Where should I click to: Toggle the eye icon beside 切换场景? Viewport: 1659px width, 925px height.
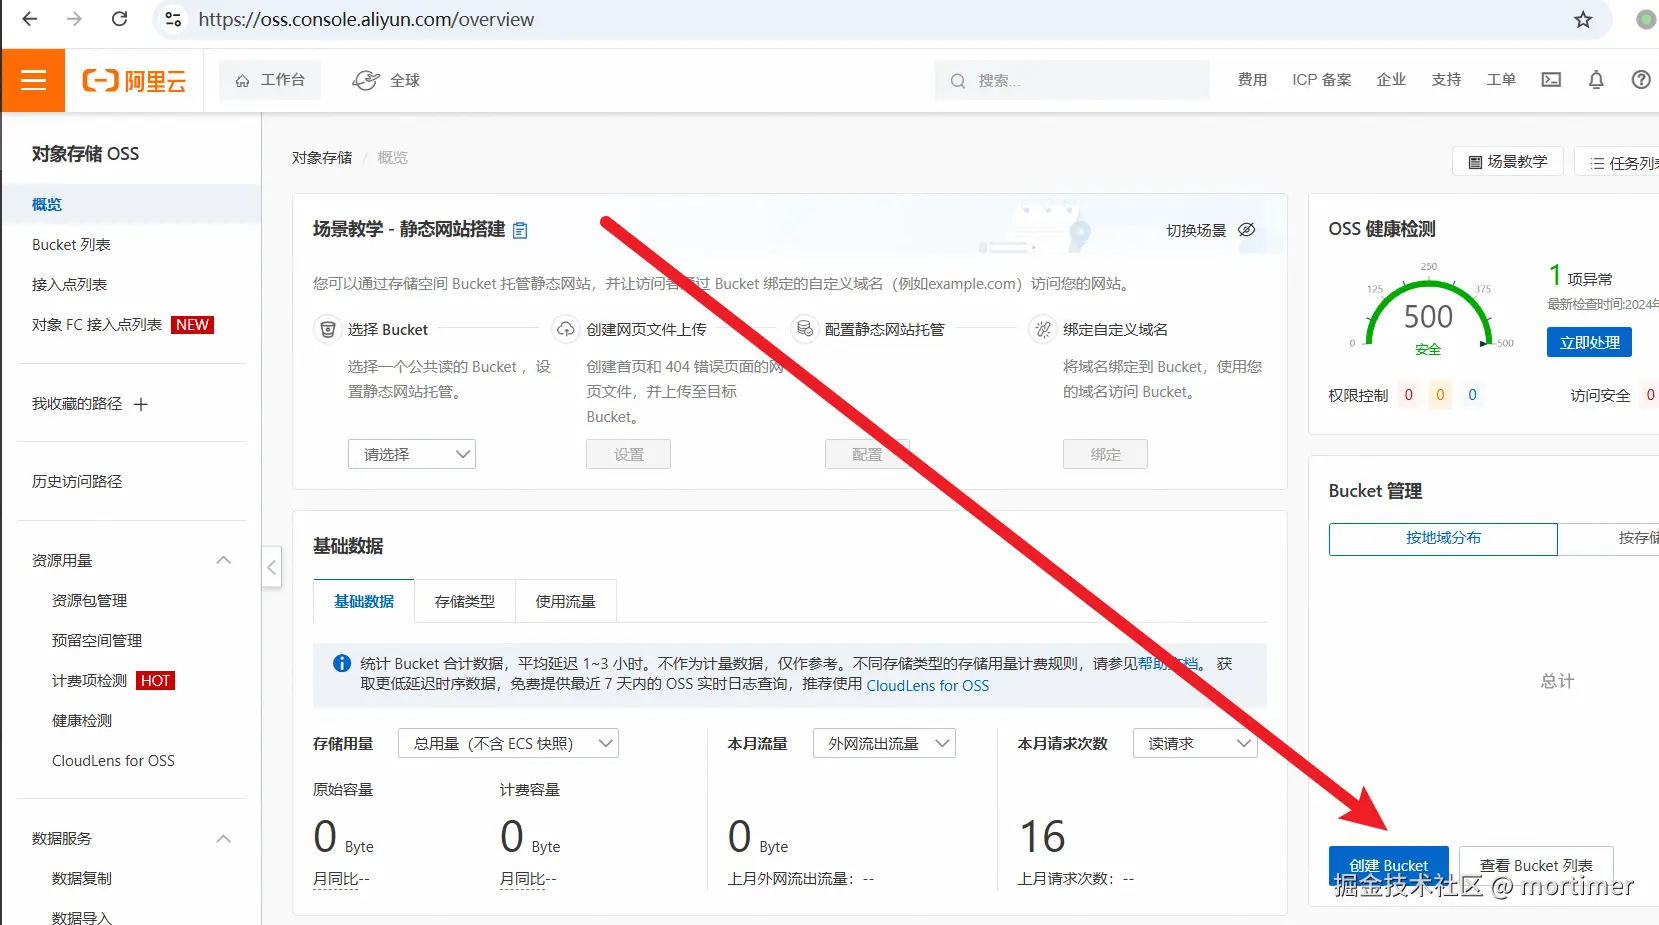click(1246, 230)
